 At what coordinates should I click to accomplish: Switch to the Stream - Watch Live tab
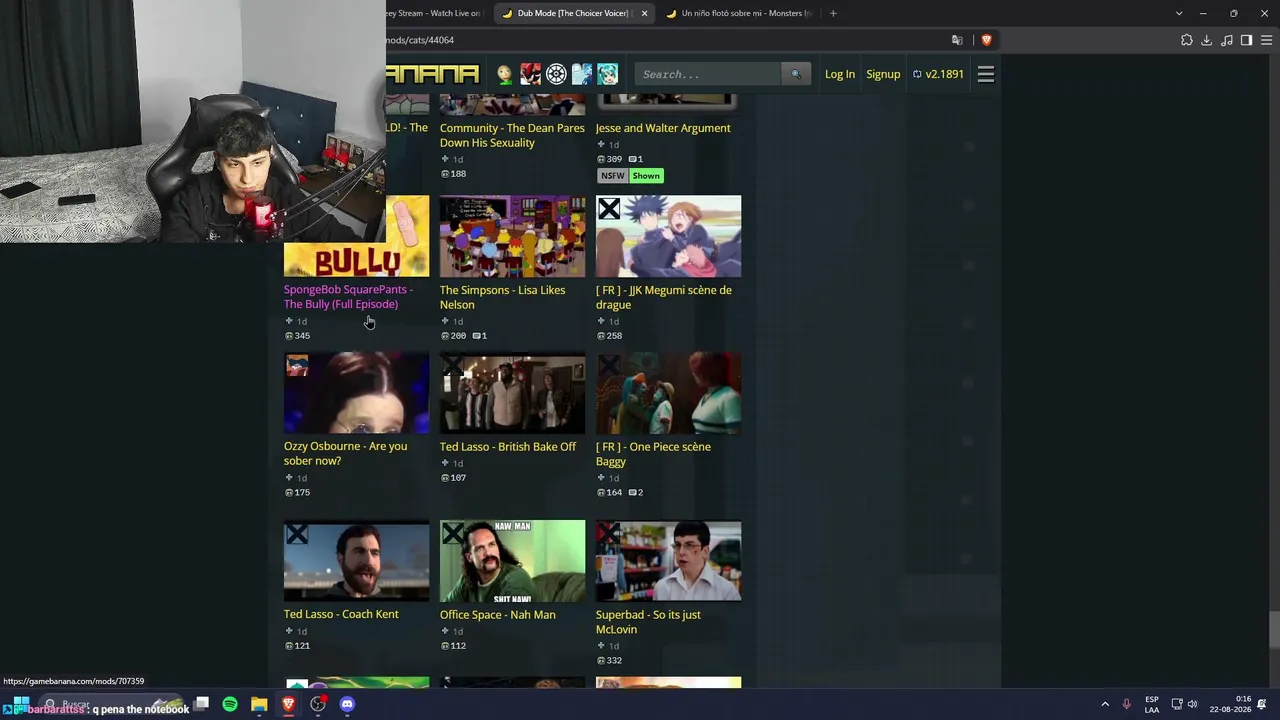(x=436, y=13)
